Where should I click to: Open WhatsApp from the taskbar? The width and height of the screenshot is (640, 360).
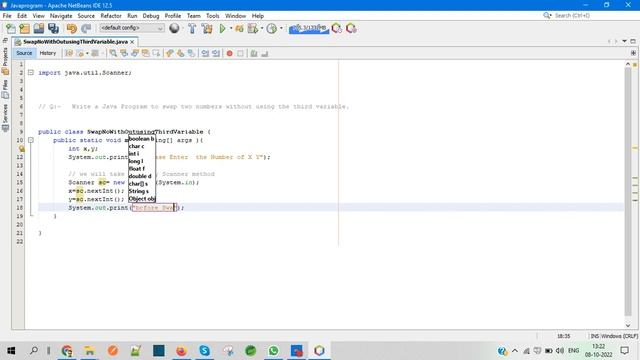click(x=273, y=351)
